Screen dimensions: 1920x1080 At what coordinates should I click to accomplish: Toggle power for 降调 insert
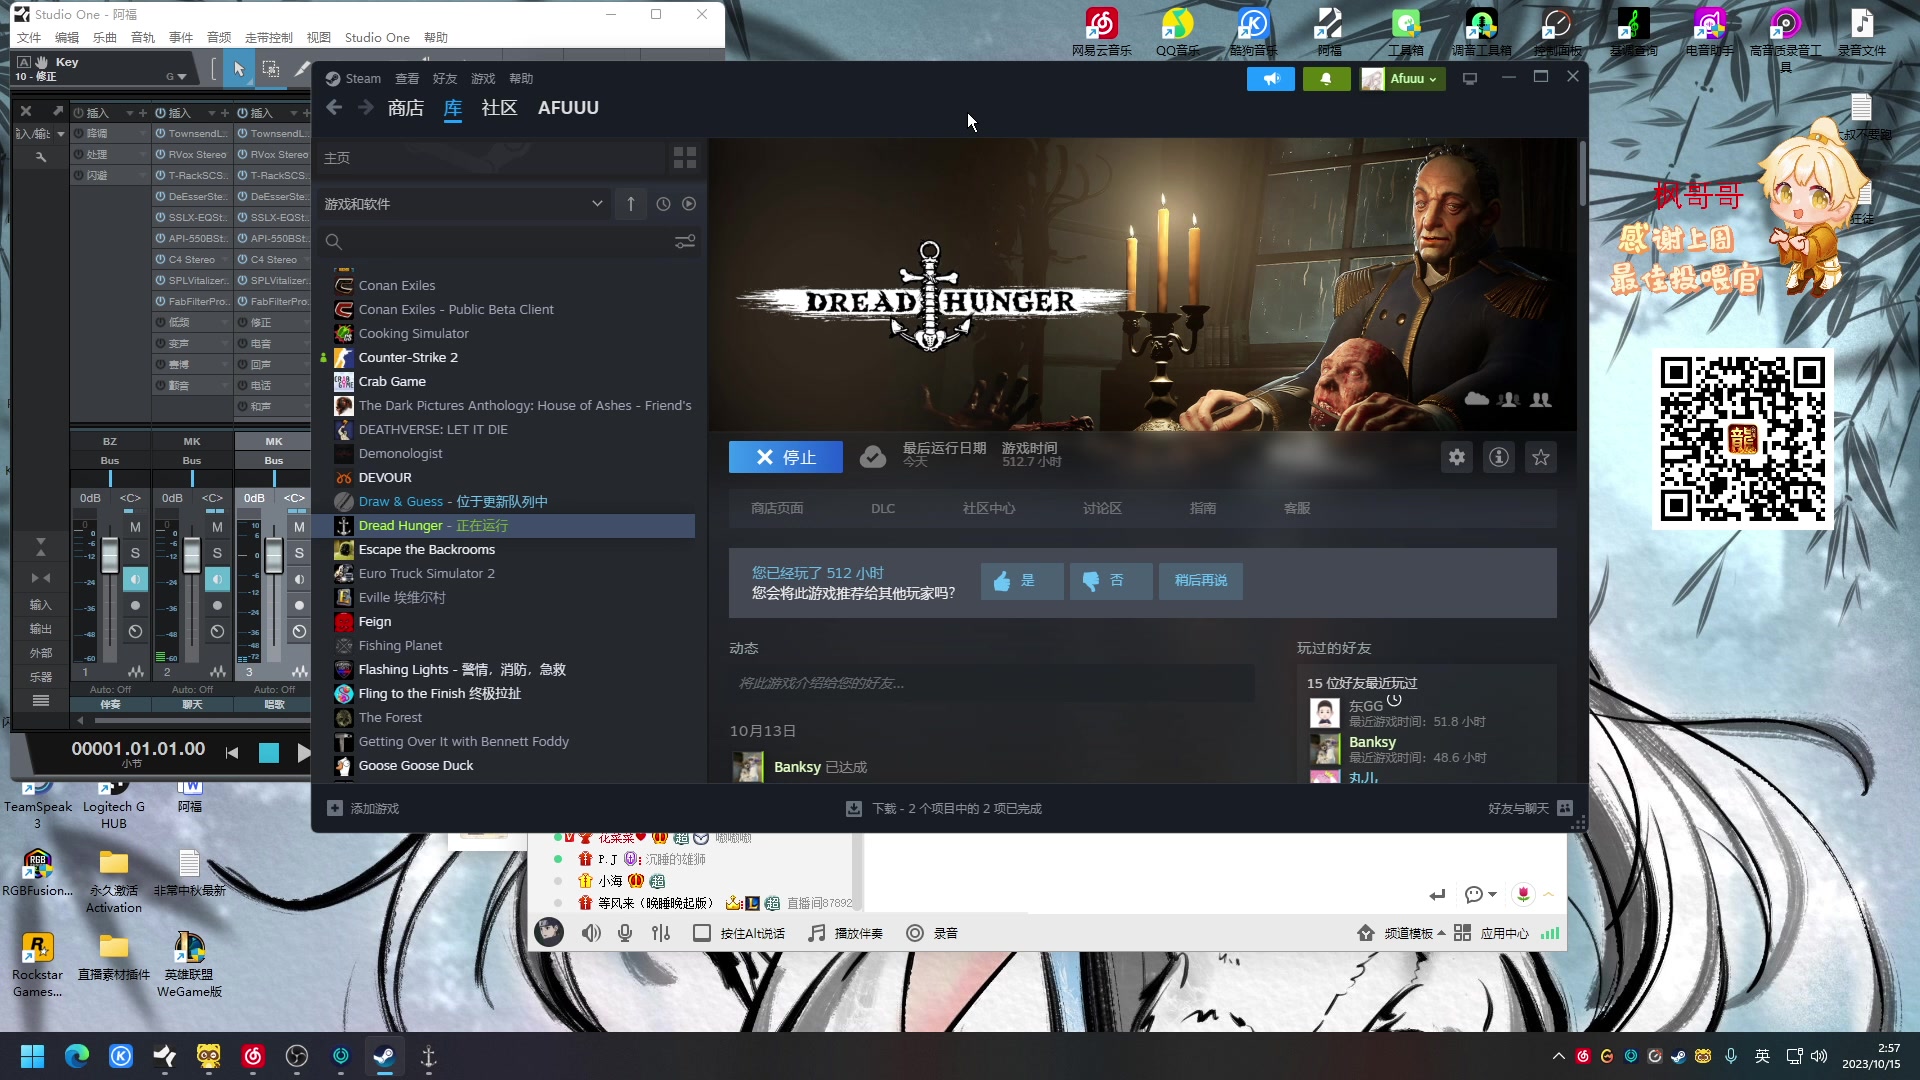click(78, 134)
